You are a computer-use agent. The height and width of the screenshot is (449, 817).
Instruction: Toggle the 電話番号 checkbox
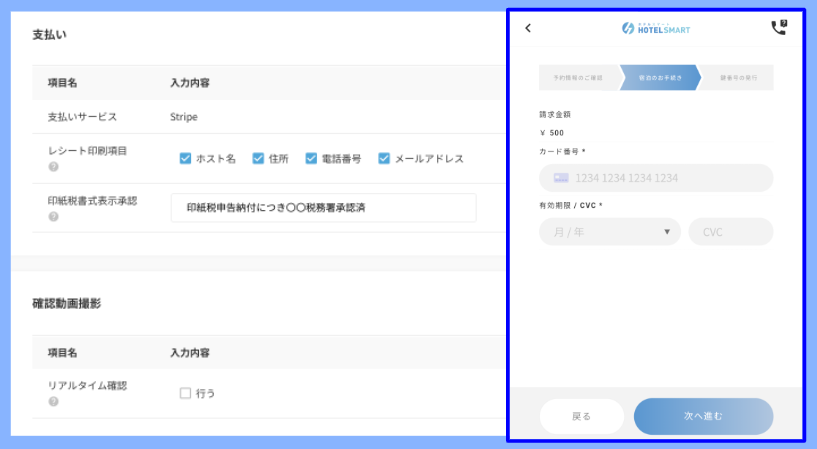point(311,158)
